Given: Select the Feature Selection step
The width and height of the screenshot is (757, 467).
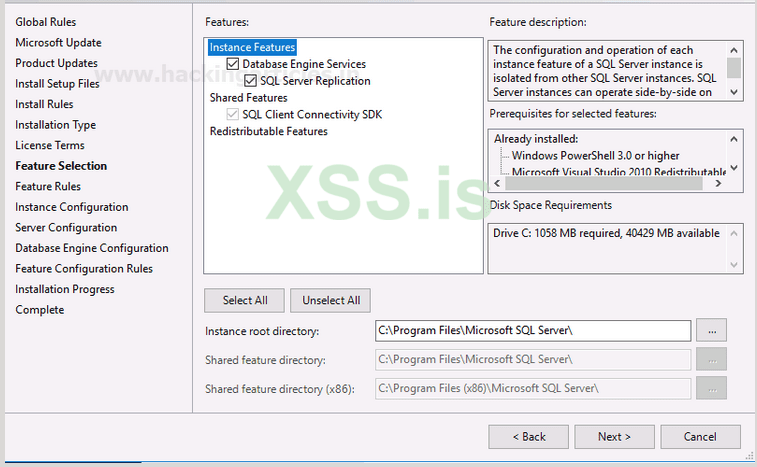Looking at the screenshot, I should (x=61, y=166).
